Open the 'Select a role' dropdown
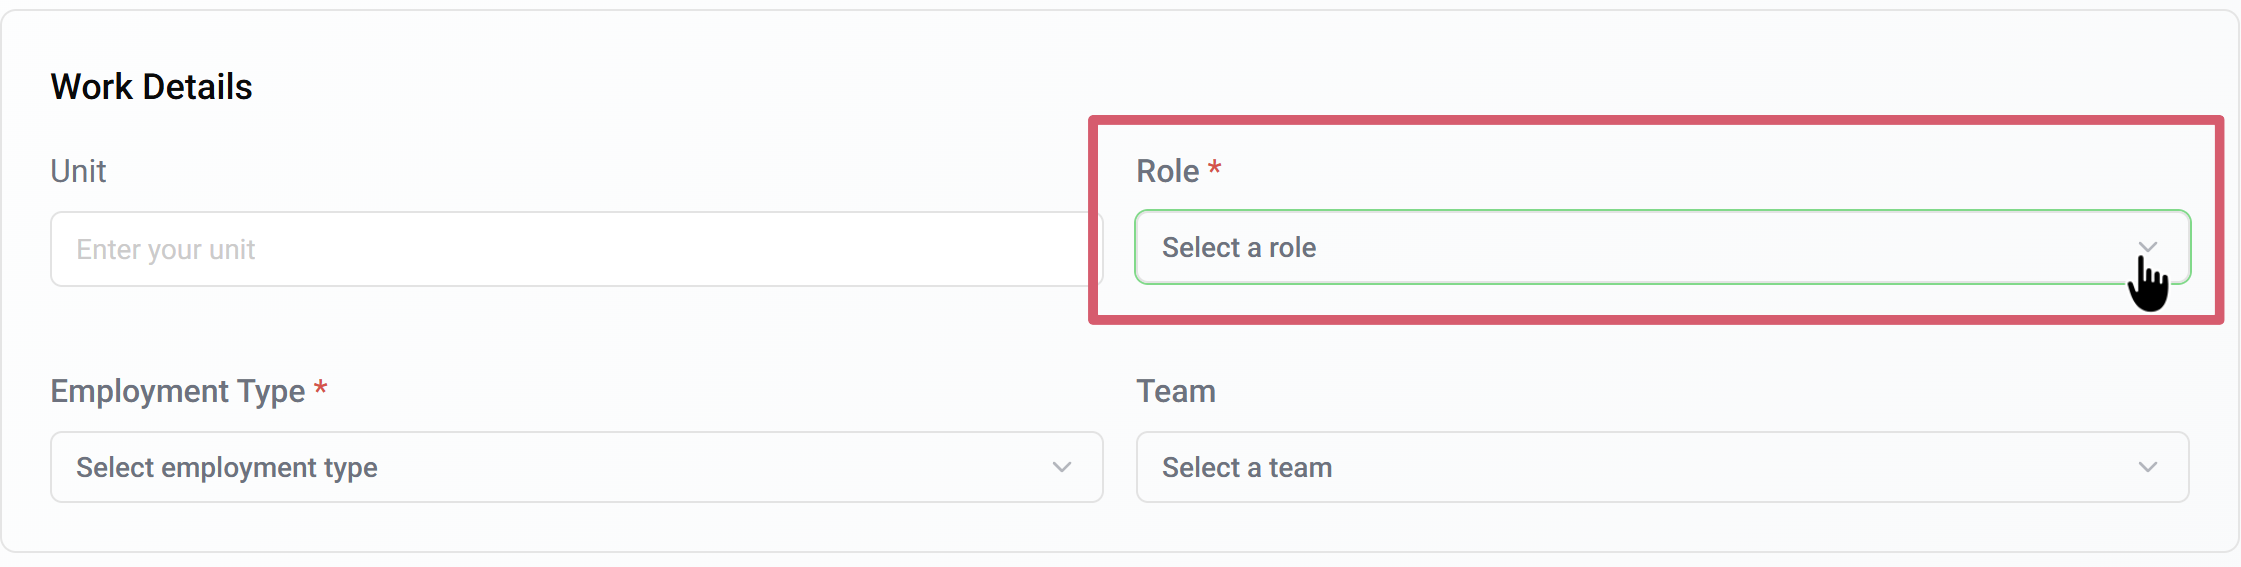The width and height of the screenshot is (2241, 567). [1660, 247]
